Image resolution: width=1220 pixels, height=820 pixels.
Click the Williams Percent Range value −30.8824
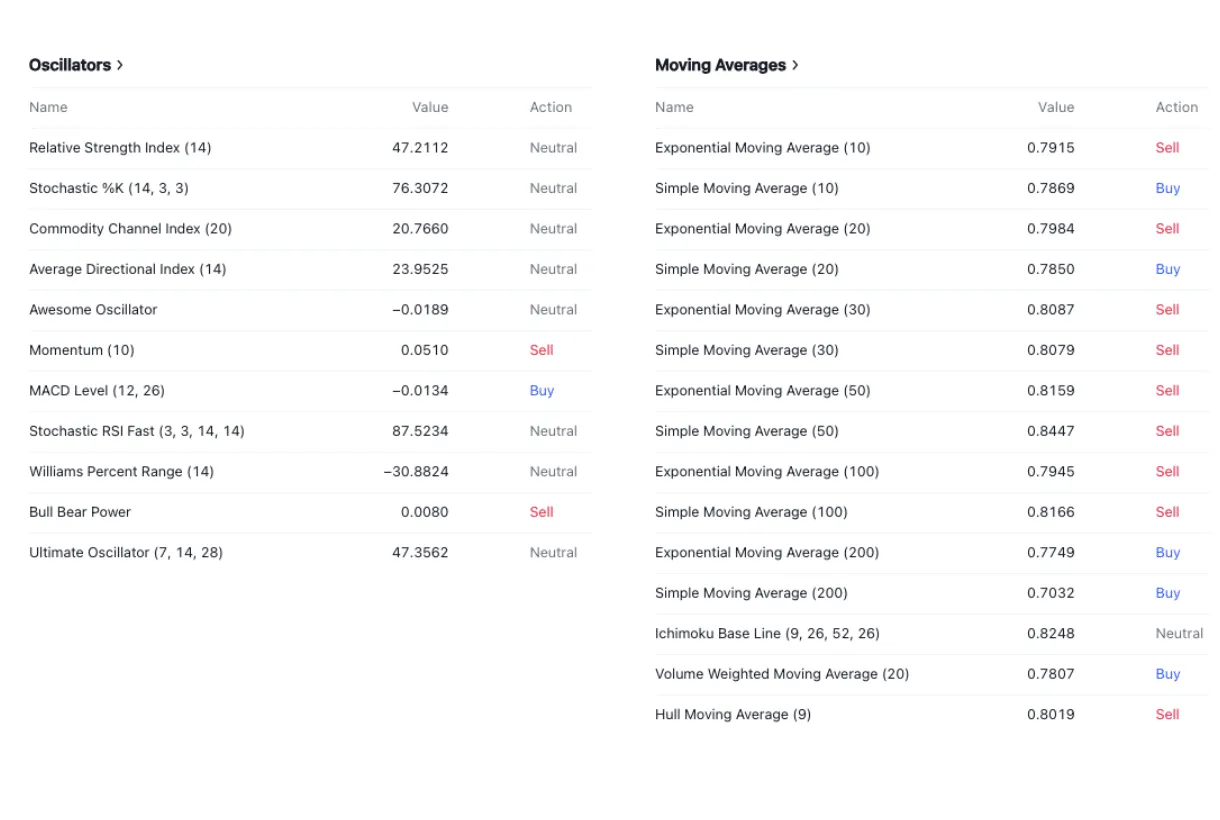click(x=416, y=472)
